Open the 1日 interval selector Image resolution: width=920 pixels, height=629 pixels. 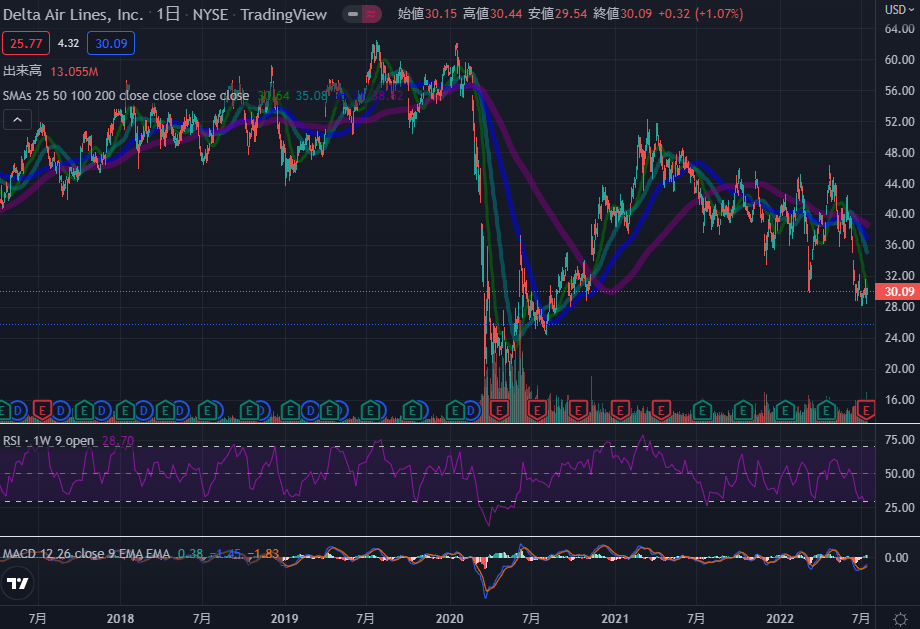168,14
